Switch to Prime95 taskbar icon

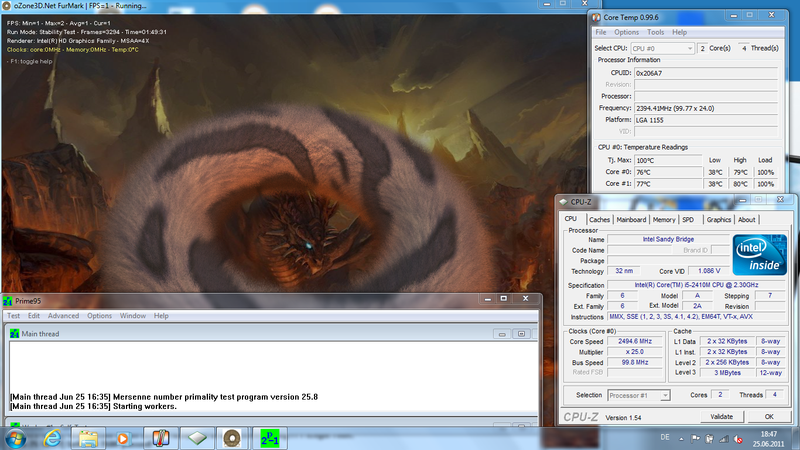pyautogui.click(x=269, y=438)
